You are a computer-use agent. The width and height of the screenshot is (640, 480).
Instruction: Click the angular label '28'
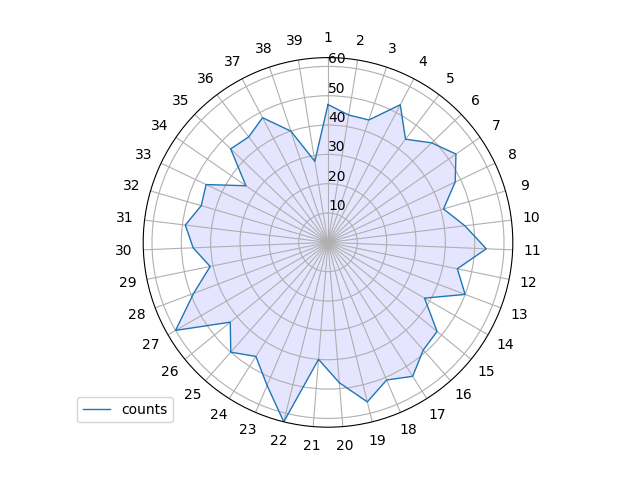(x=137, y=314)
